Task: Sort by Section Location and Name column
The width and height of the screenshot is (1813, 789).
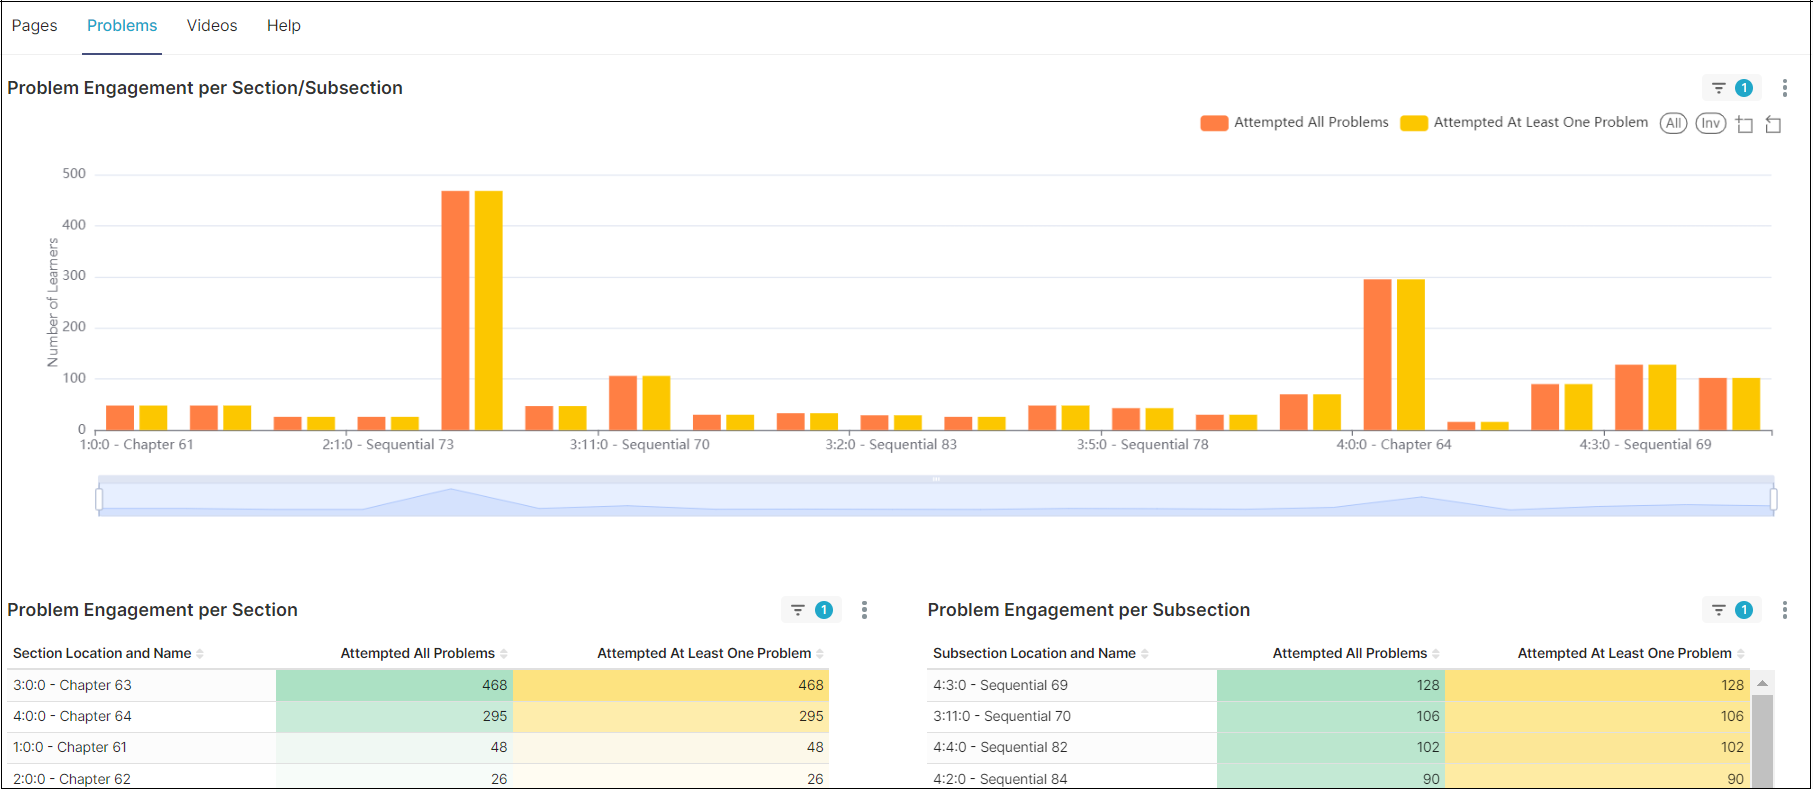Action: [102, 653]
